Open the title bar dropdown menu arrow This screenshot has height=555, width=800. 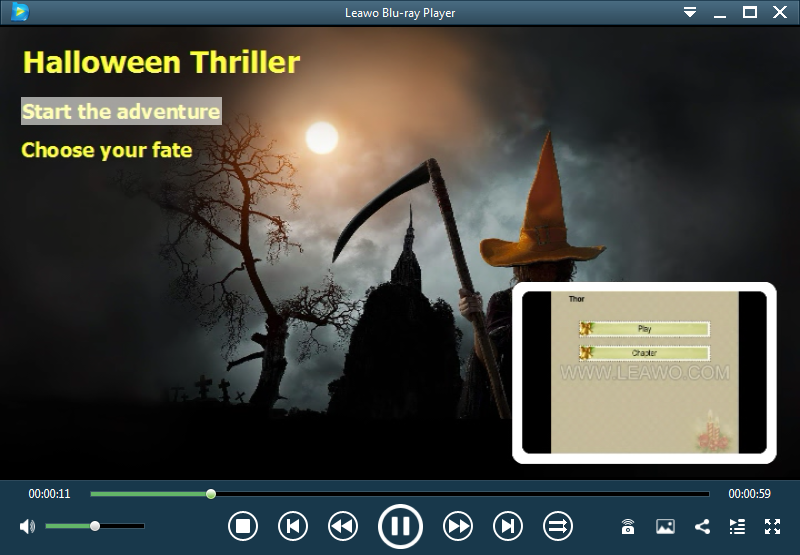[690, 12]
